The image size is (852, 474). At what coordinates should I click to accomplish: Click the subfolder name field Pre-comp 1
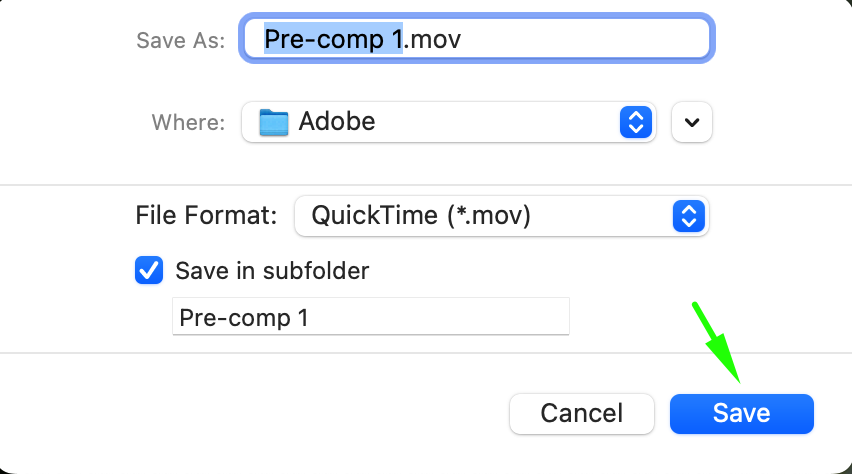[x=370, y=318]
